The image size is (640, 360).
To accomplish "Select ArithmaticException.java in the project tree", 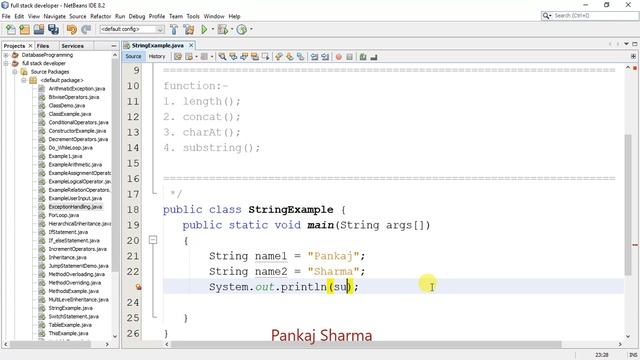I will click(x=77, y=89).
